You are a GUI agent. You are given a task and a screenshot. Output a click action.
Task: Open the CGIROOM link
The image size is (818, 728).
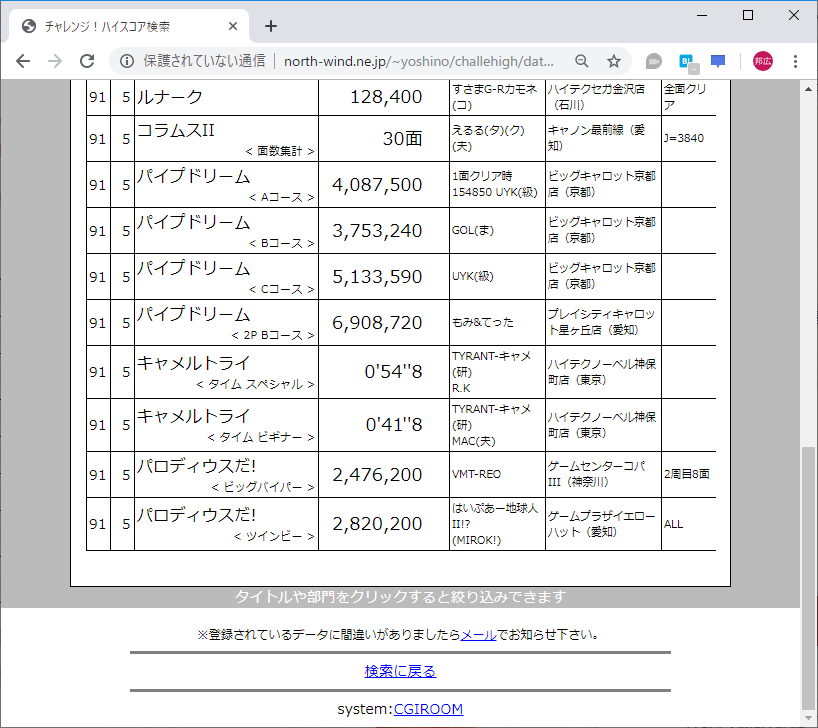428,709
